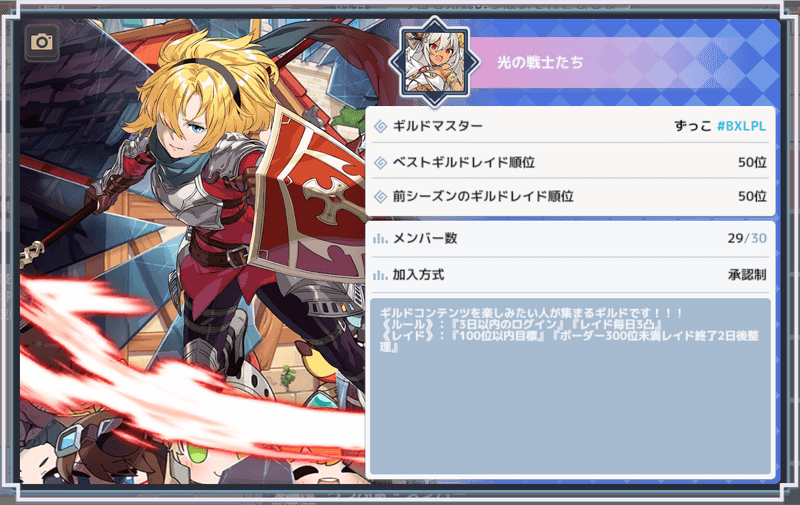Image resolution: width=800 pixels, height=505 pixels.
Task: Click the previous season 50位 rank value
Action: click(752, 196)
